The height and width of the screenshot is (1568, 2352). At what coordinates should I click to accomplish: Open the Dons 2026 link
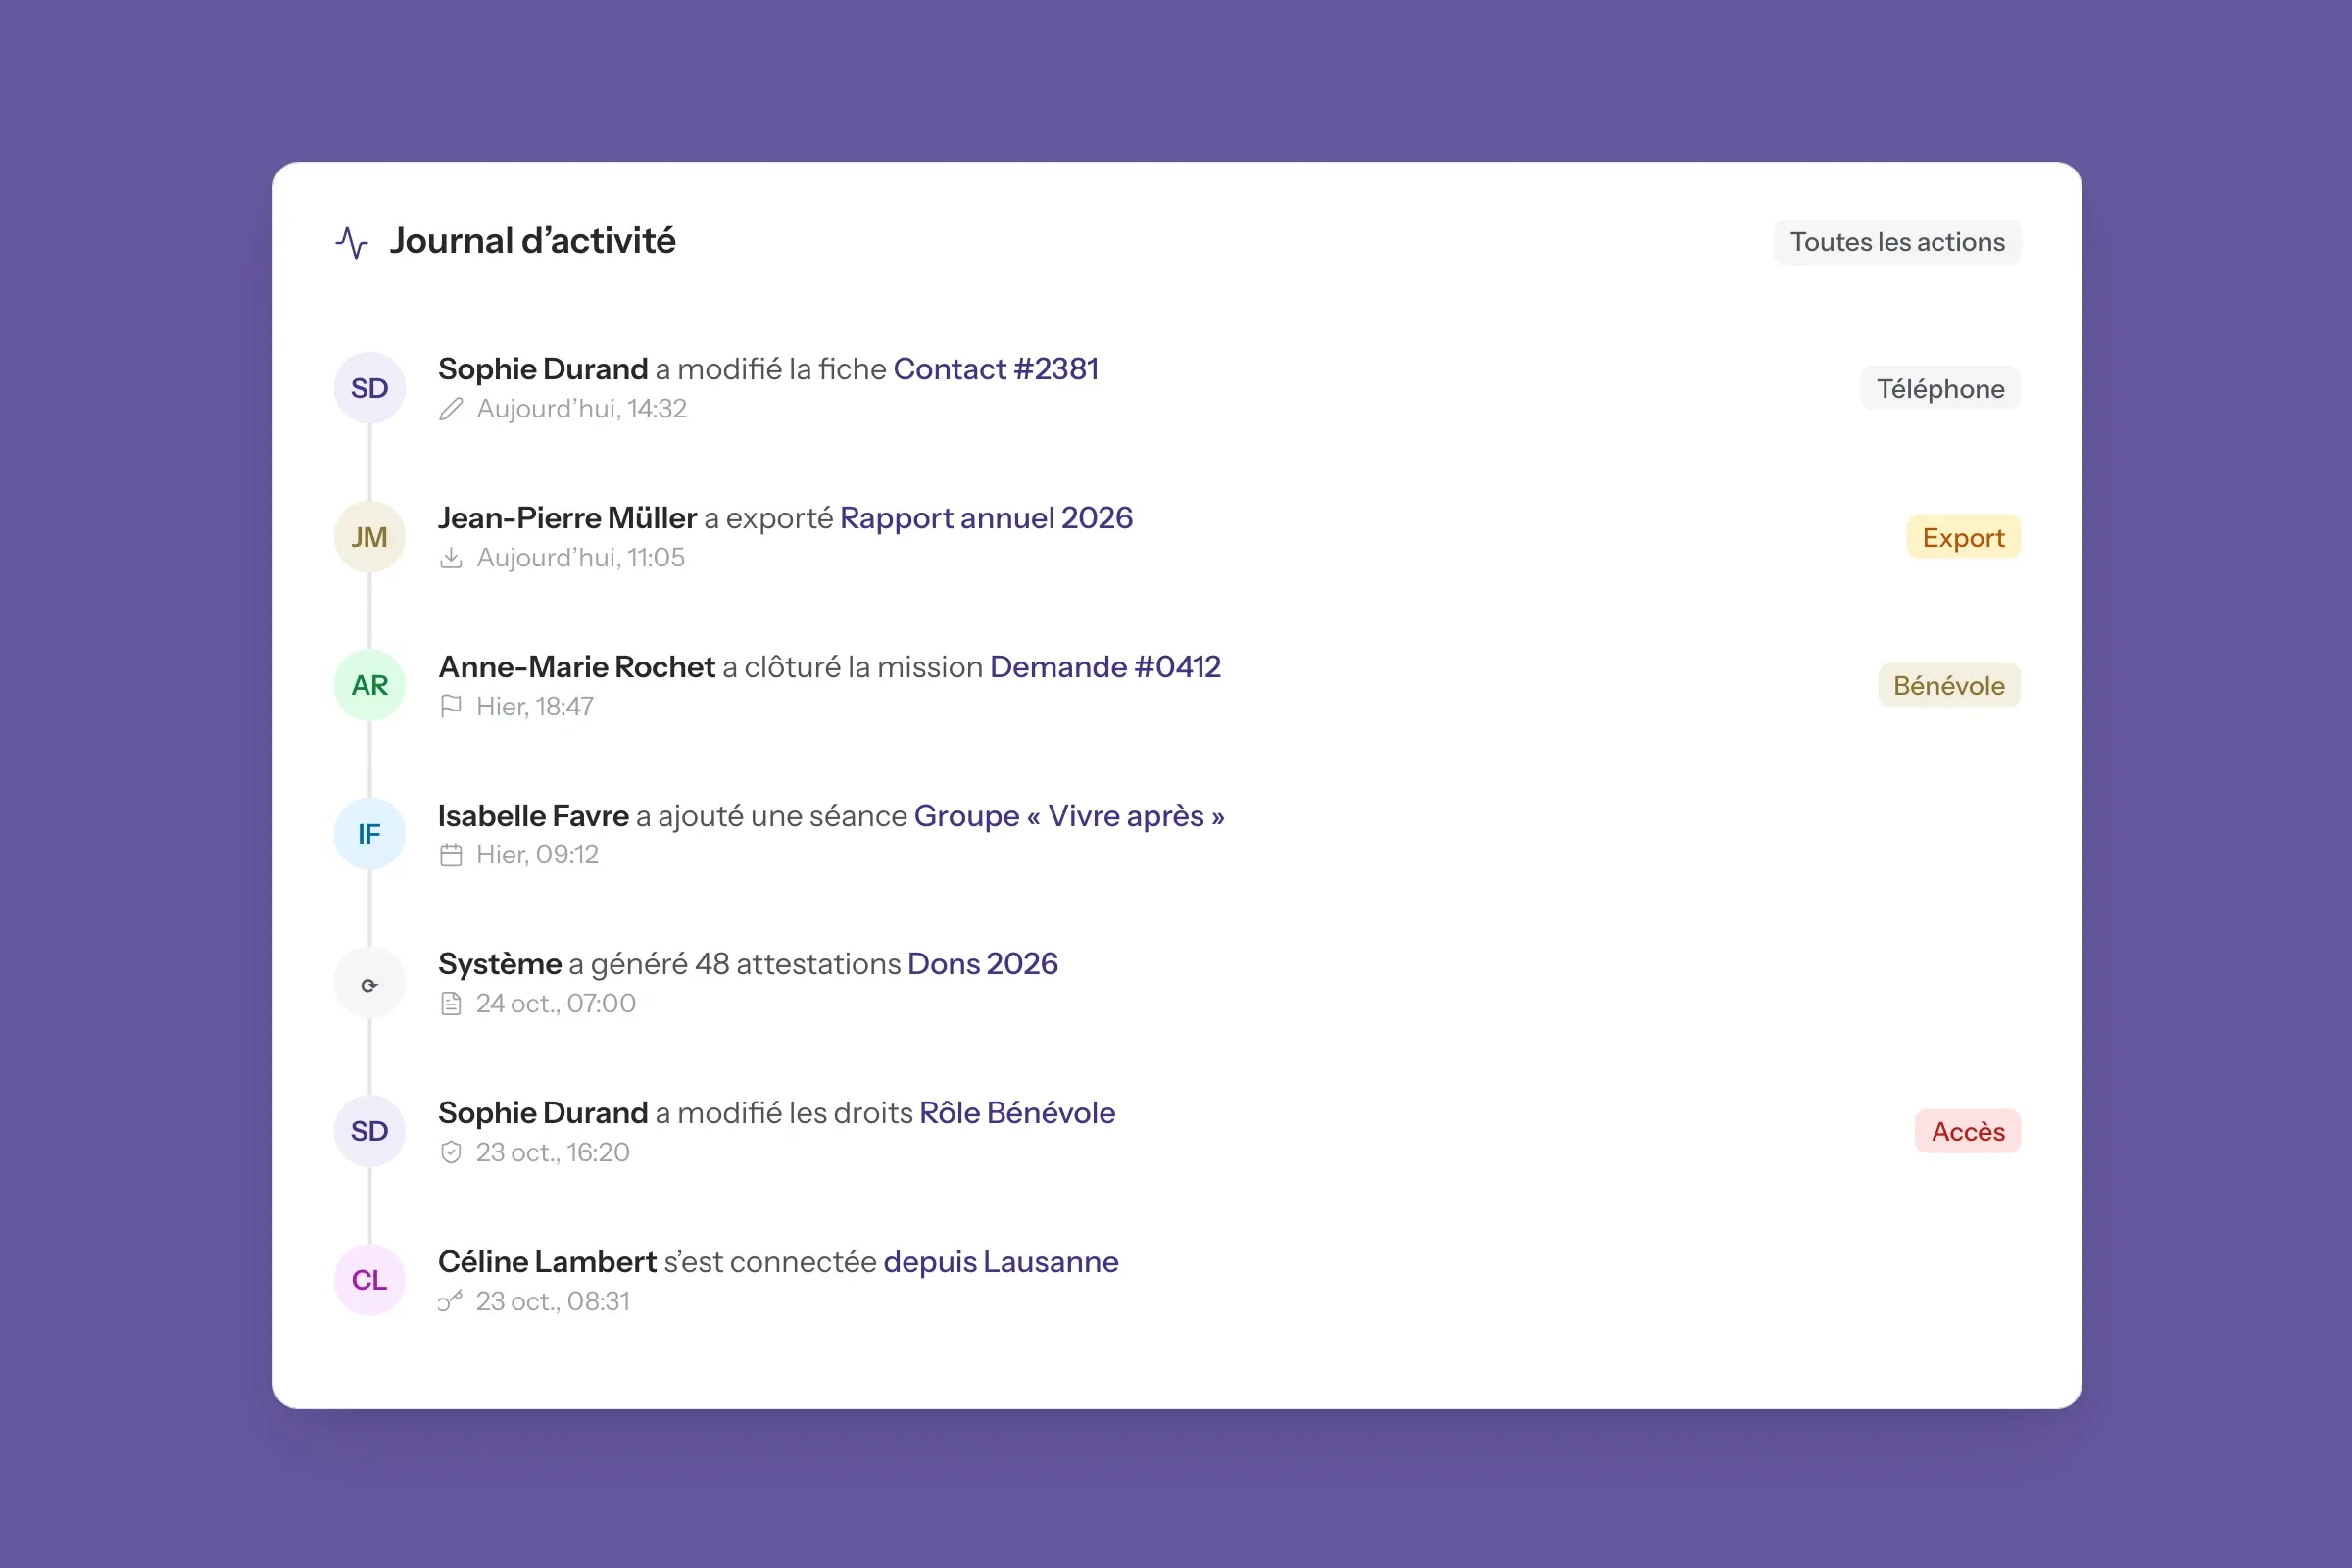(x=982, y=964)
